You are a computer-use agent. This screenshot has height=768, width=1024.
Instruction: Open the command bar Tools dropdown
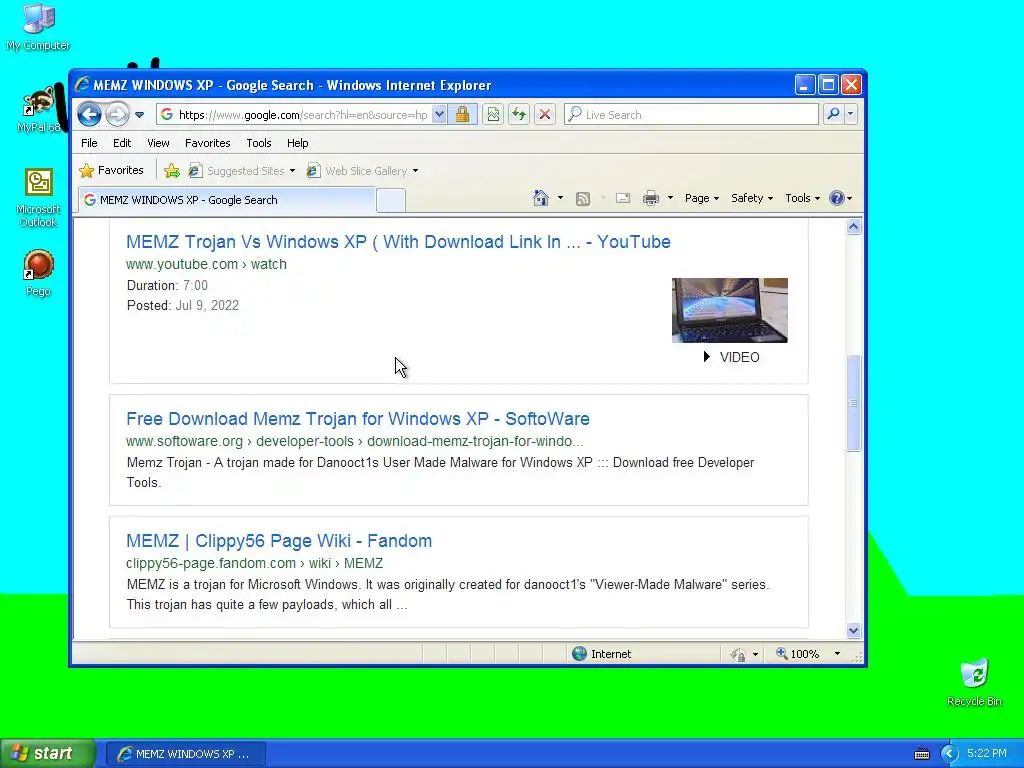[802, 198]
